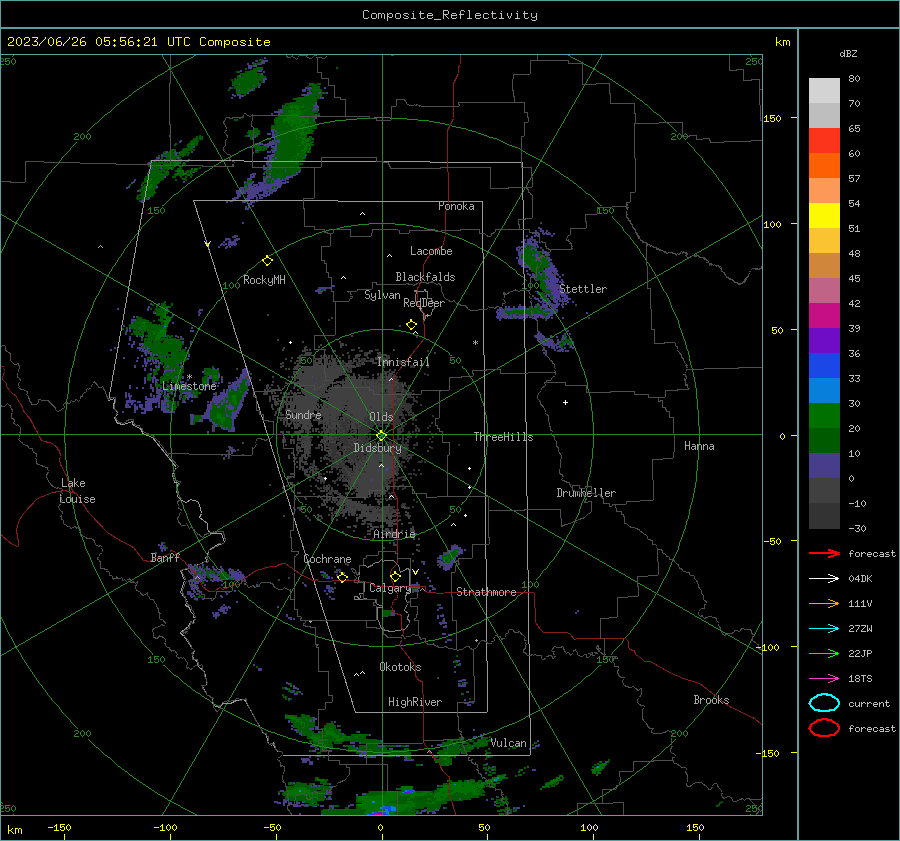This screenshot has width=900, height=841.
Task: Click yellow diamond marker near RockyMH
Action: [267, 261]
